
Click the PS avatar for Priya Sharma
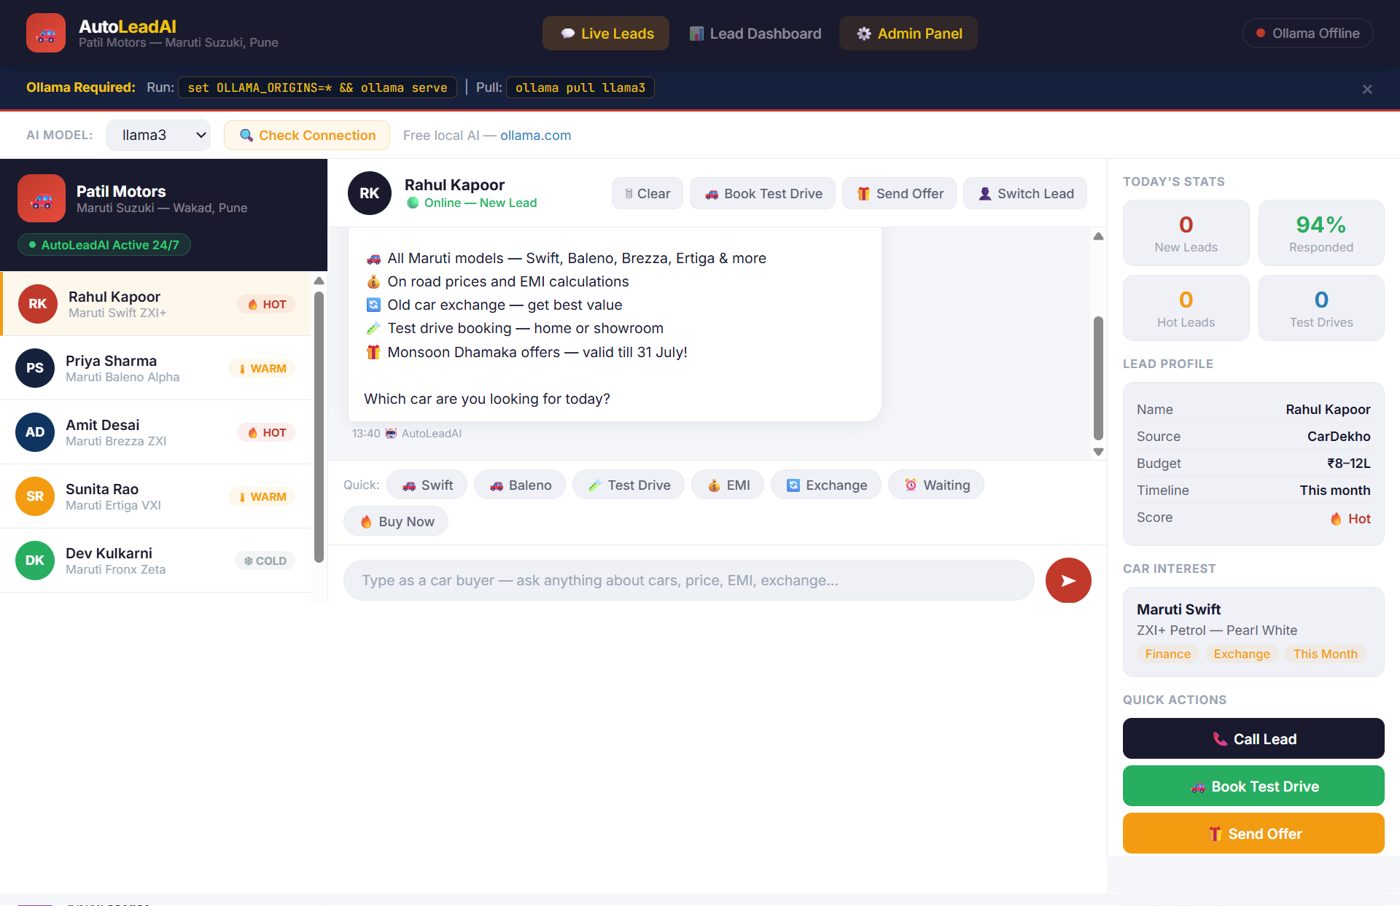pos(35,368)
